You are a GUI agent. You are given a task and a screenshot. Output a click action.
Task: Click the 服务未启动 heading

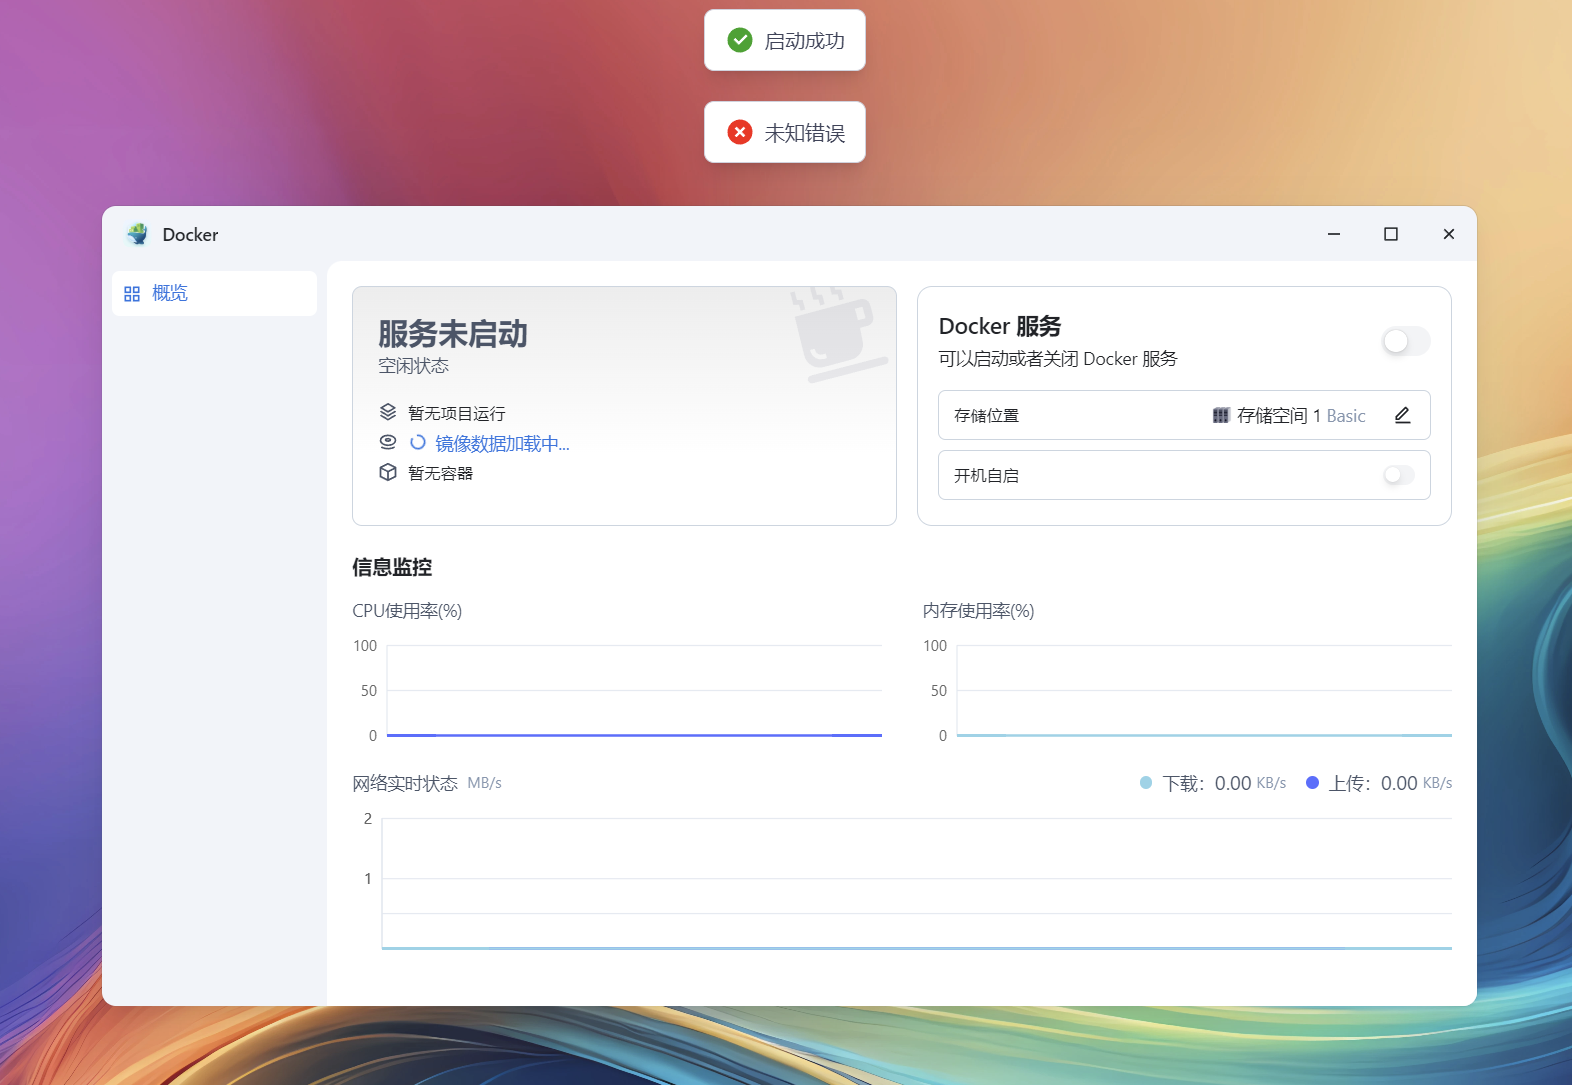pyautogui.click(x=453, y=333)
